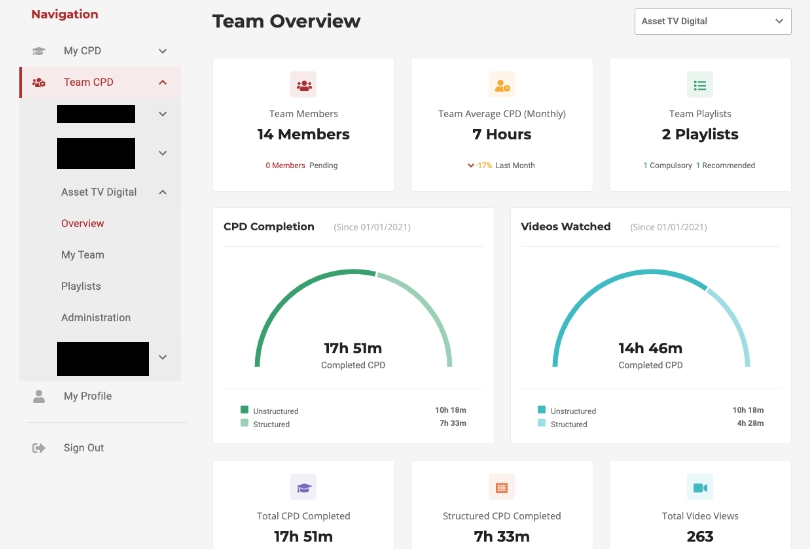
Task: Click the Sign Out arrow icon
Action: [x=39, y=448]
